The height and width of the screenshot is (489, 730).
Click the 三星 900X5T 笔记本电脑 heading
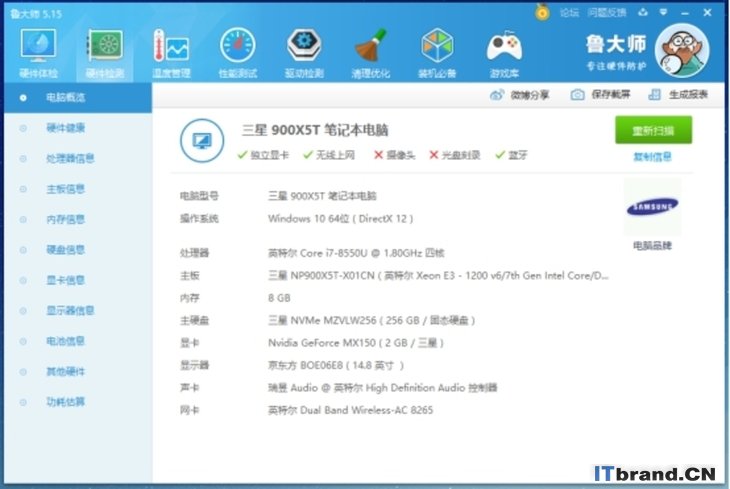pyautogui.click(x=315, y=130)
